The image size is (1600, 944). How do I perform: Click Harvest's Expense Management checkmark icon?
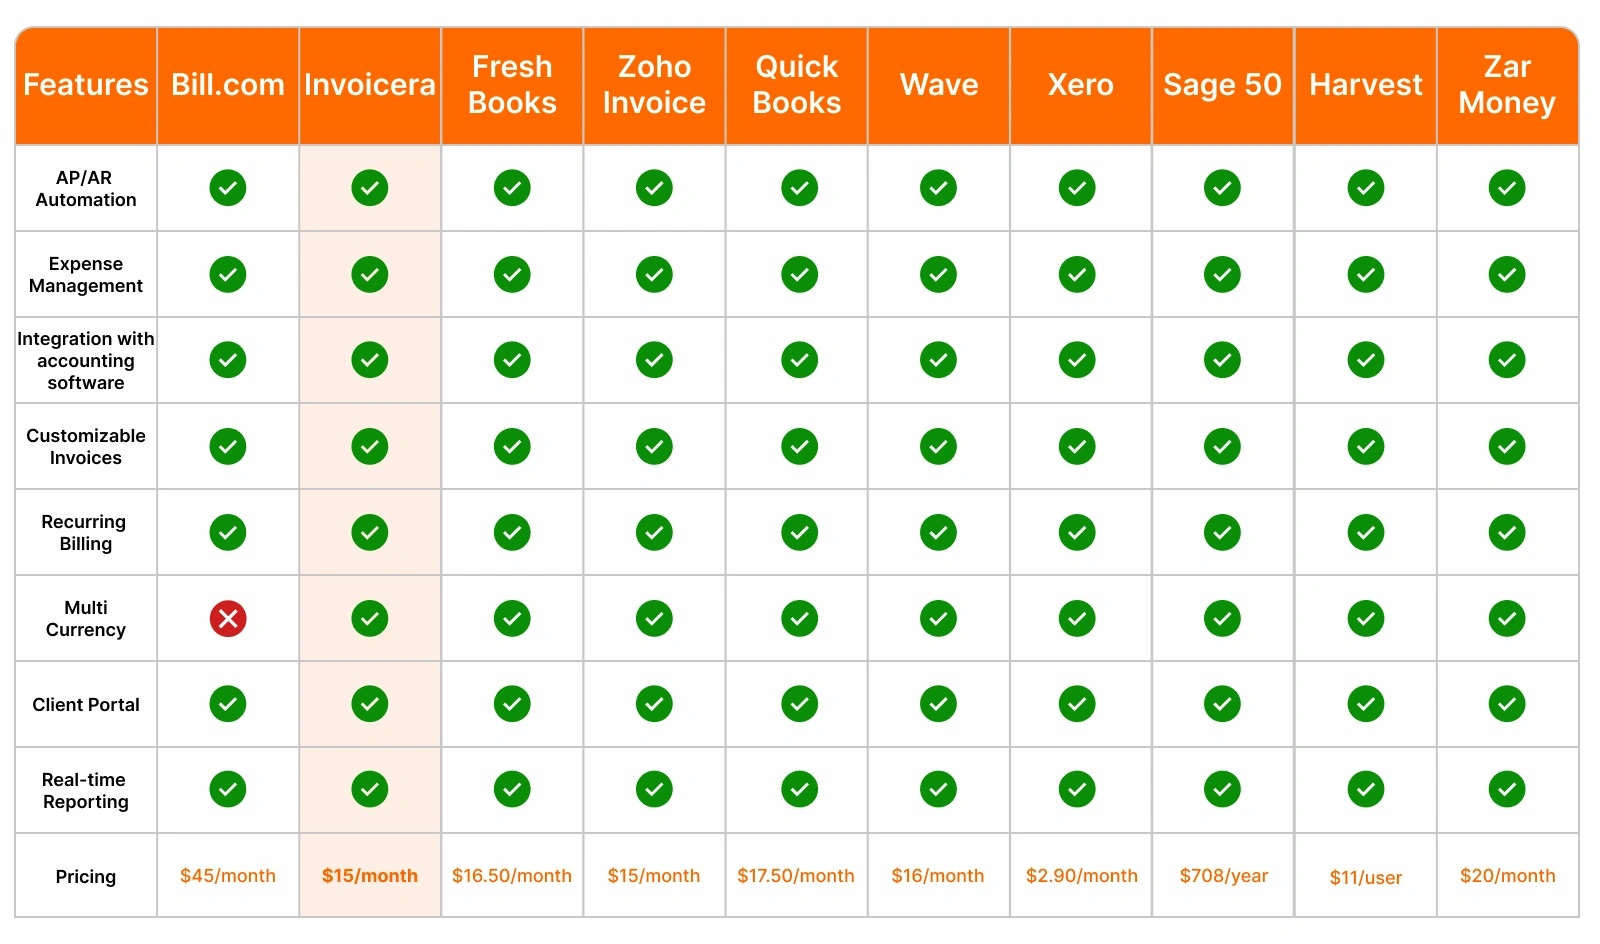click(x=1366, y=274)
